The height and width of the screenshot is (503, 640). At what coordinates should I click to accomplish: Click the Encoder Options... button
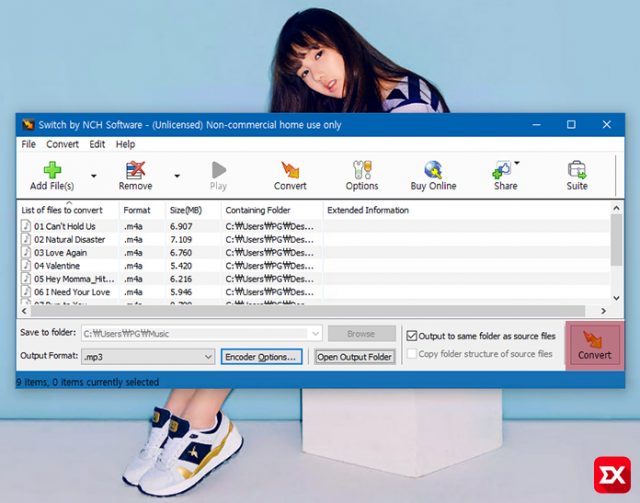pos(261,356)
